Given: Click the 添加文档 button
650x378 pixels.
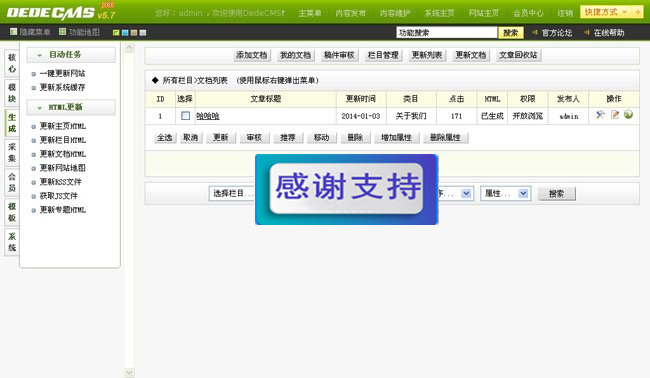Looking at the screenshot, I should 252,55.
